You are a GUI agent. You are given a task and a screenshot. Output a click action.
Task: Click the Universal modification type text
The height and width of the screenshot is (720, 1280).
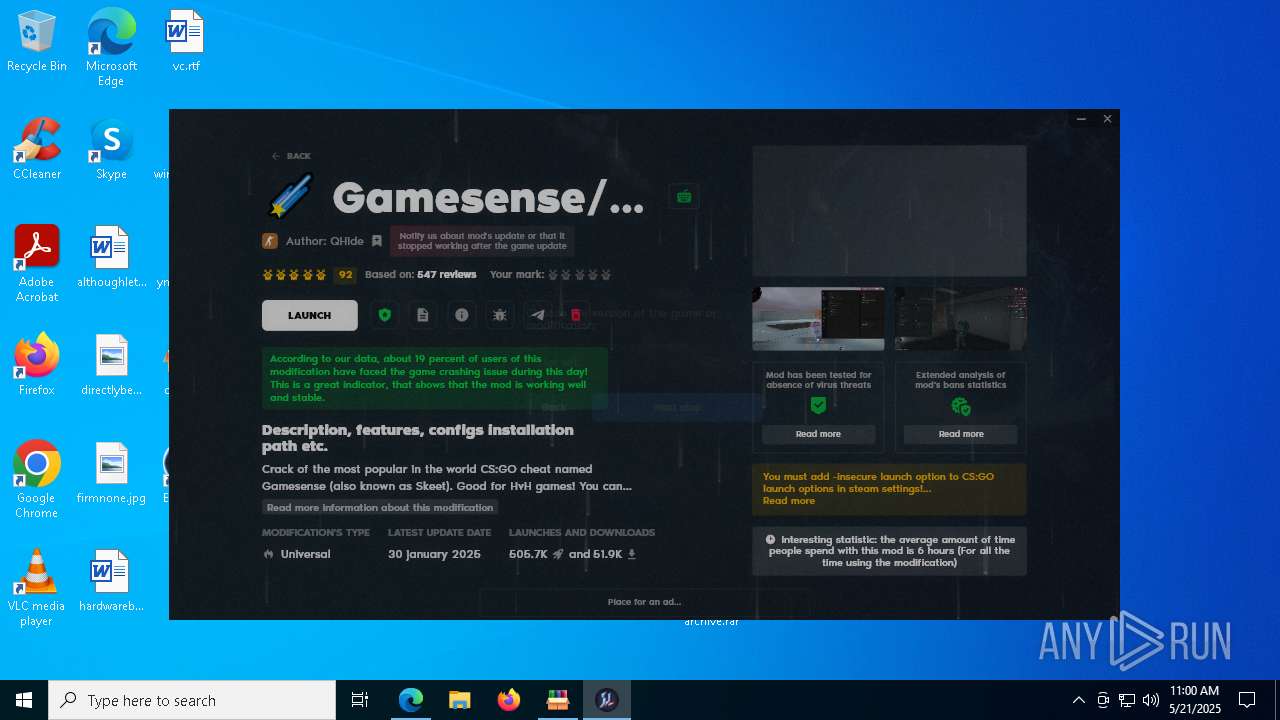(305, 554)
